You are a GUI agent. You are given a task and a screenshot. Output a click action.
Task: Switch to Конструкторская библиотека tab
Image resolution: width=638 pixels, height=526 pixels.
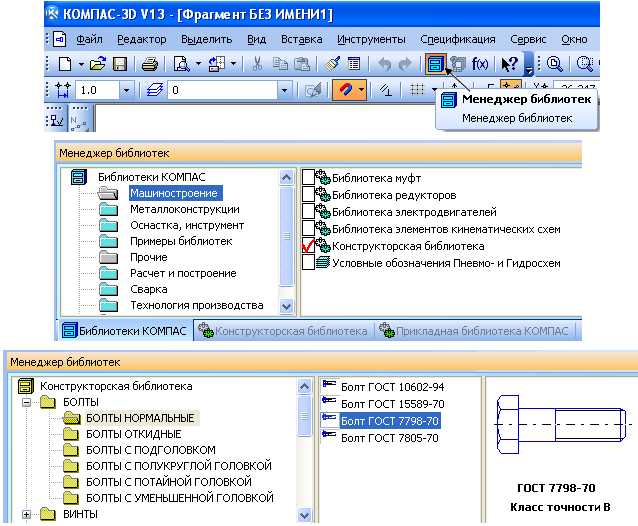tap(283, 331)
